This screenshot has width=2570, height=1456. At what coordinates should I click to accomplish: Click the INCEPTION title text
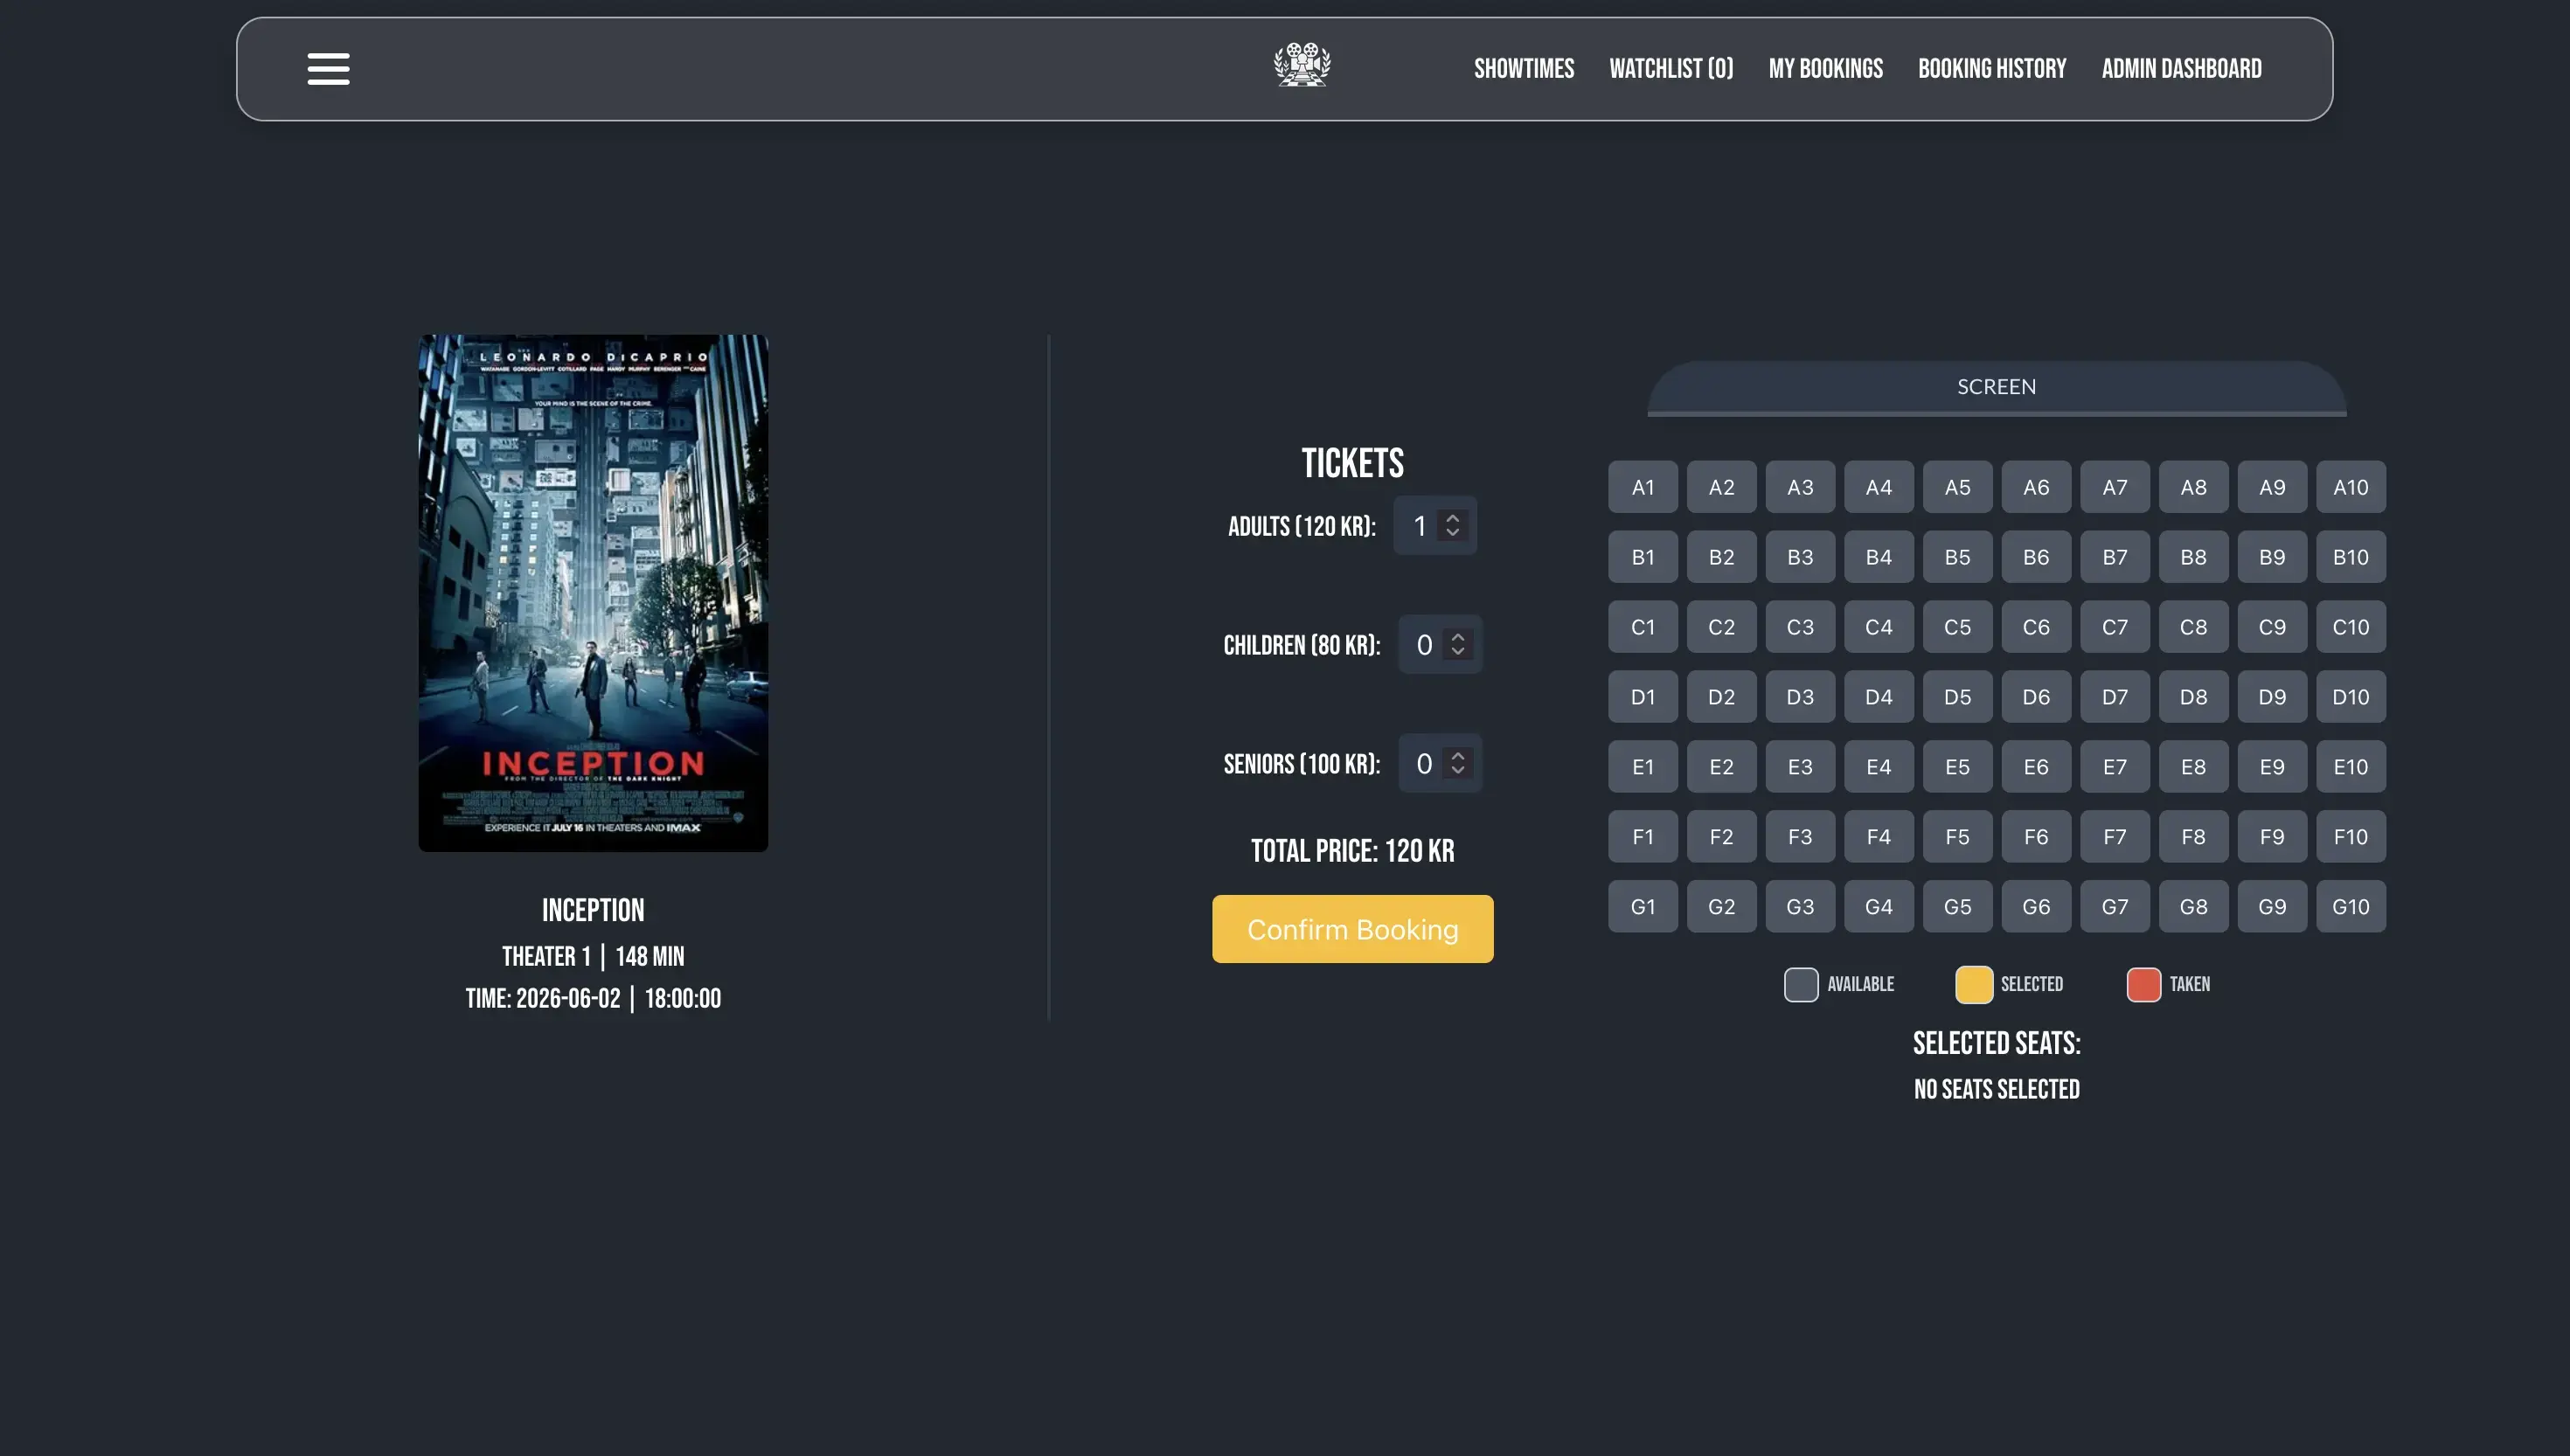(593, 910)
